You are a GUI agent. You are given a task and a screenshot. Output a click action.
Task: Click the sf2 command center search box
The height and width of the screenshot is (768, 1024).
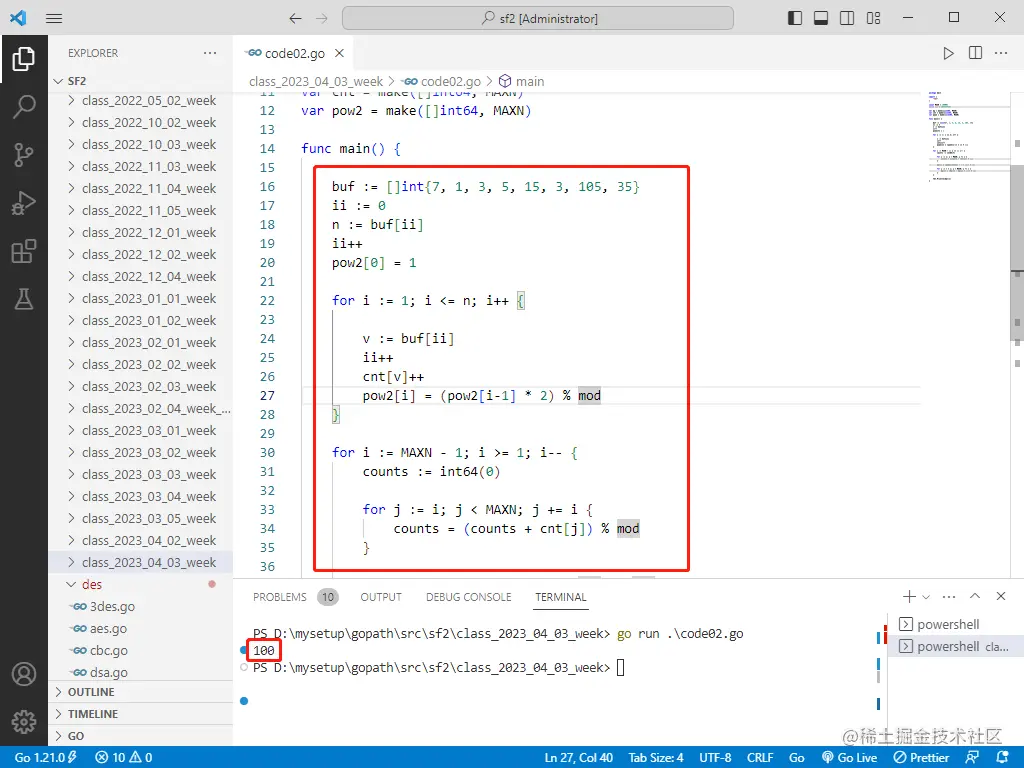click(x=537, y=18)
